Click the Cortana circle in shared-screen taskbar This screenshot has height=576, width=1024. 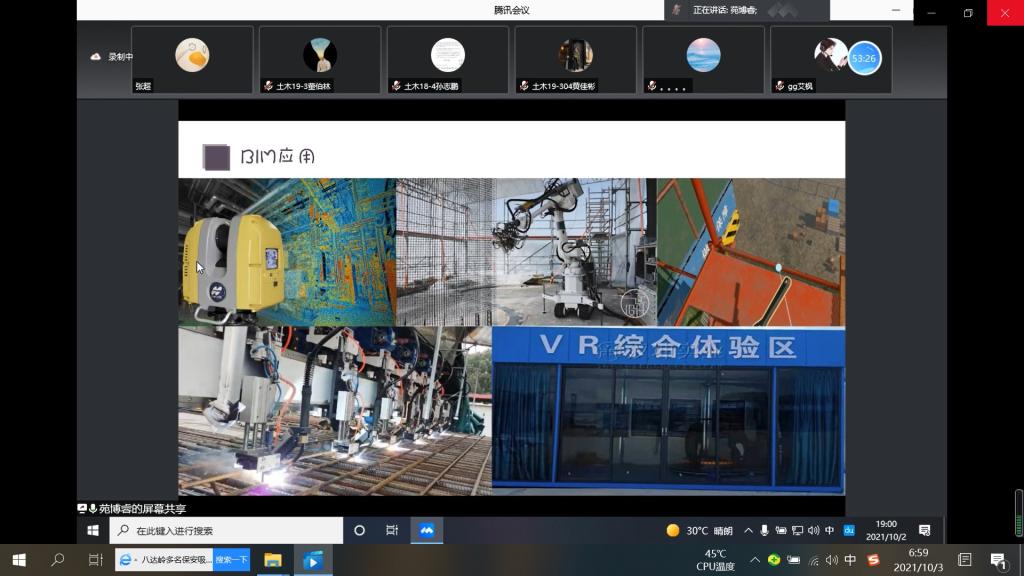click(360, 531)
